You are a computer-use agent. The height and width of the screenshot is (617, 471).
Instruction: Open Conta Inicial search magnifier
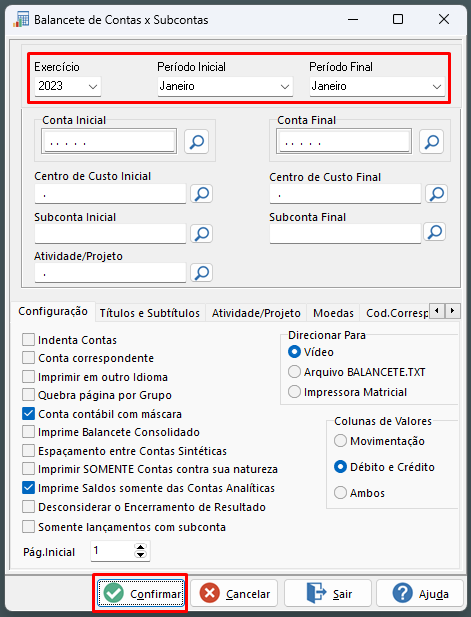[196, 142]
